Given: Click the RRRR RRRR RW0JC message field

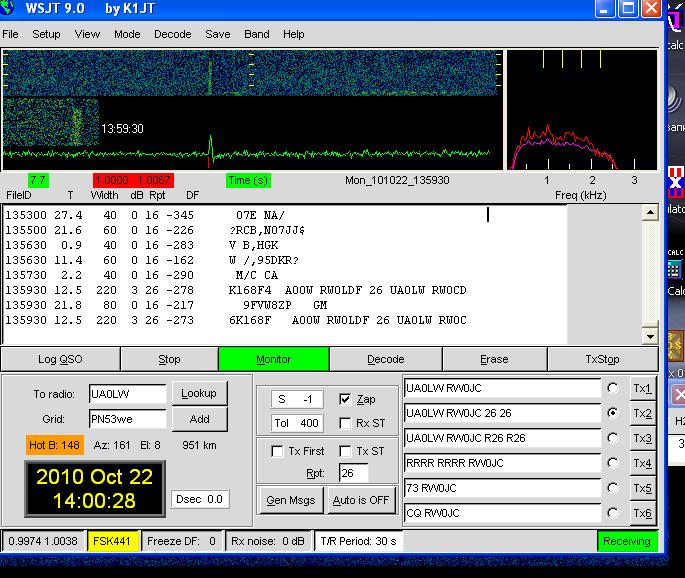Looking at the screenshot, I should 502,463.
